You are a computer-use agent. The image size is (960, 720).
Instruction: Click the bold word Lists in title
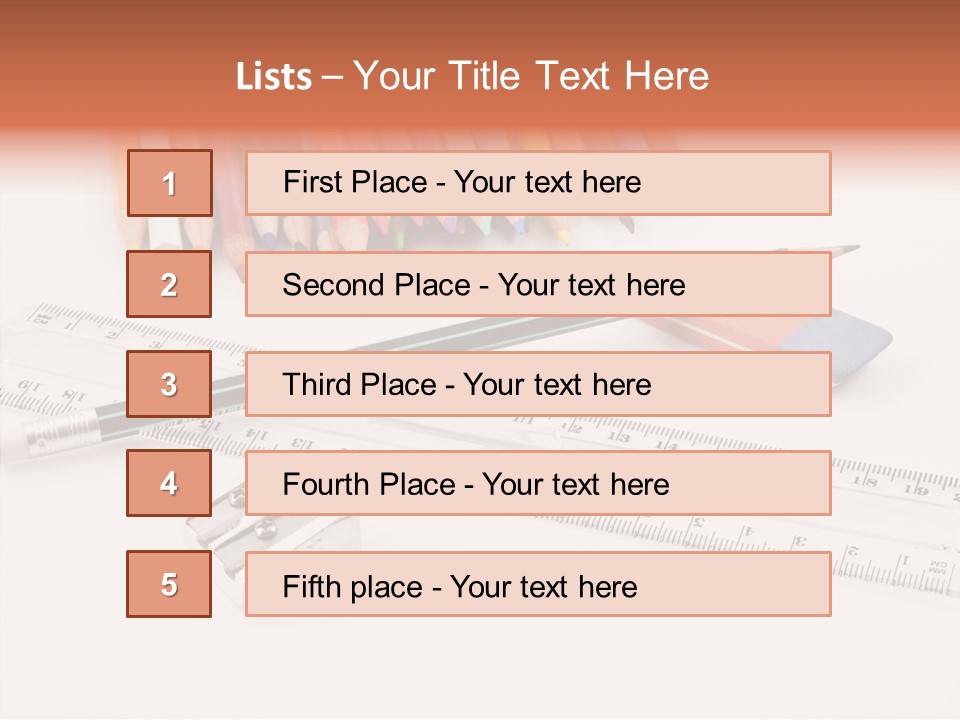coord(274,77)
